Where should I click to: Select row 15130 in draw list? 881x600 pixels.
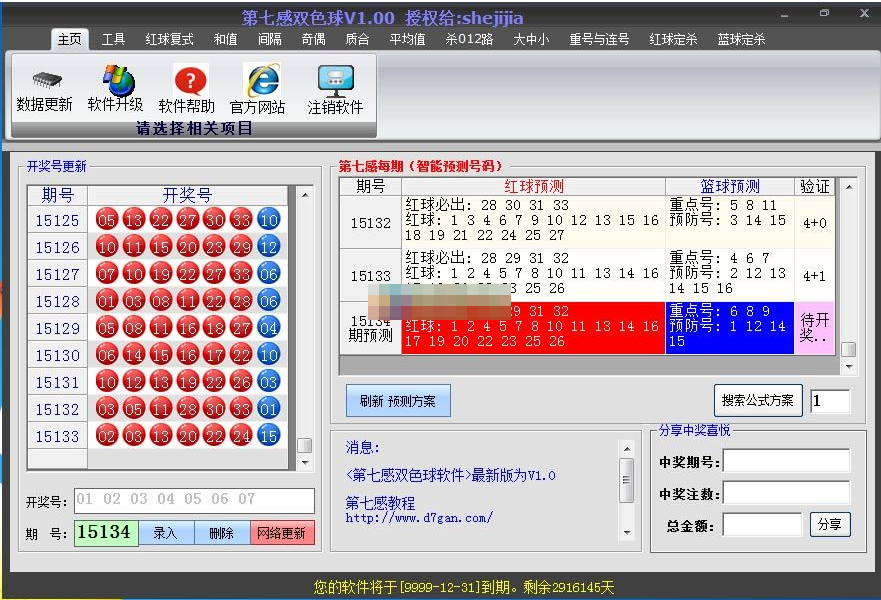point(57,355)
